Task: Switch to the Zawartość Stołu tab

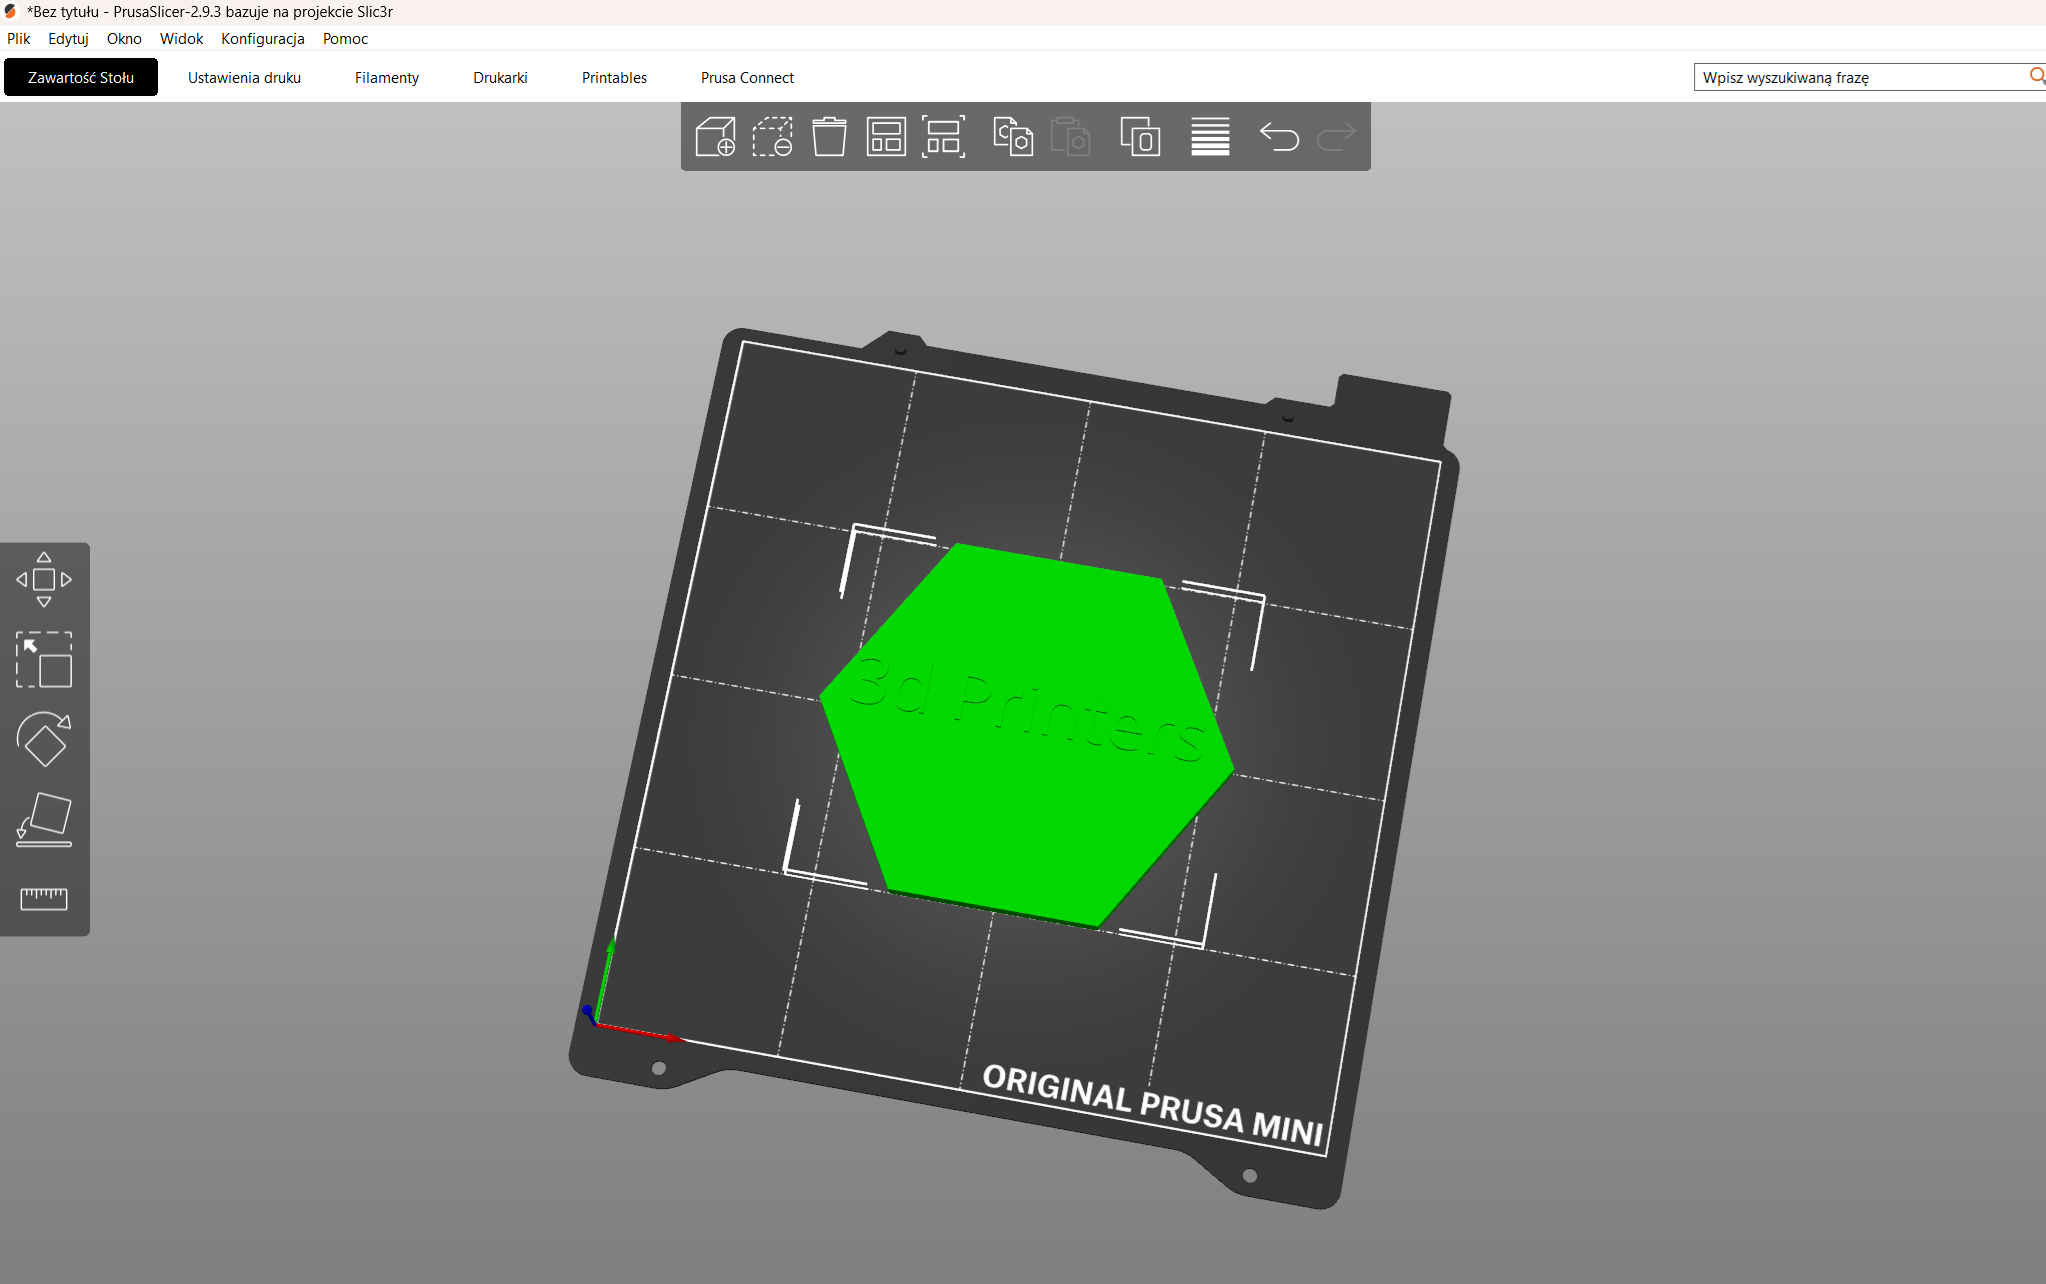Action: tap(81, 77)
